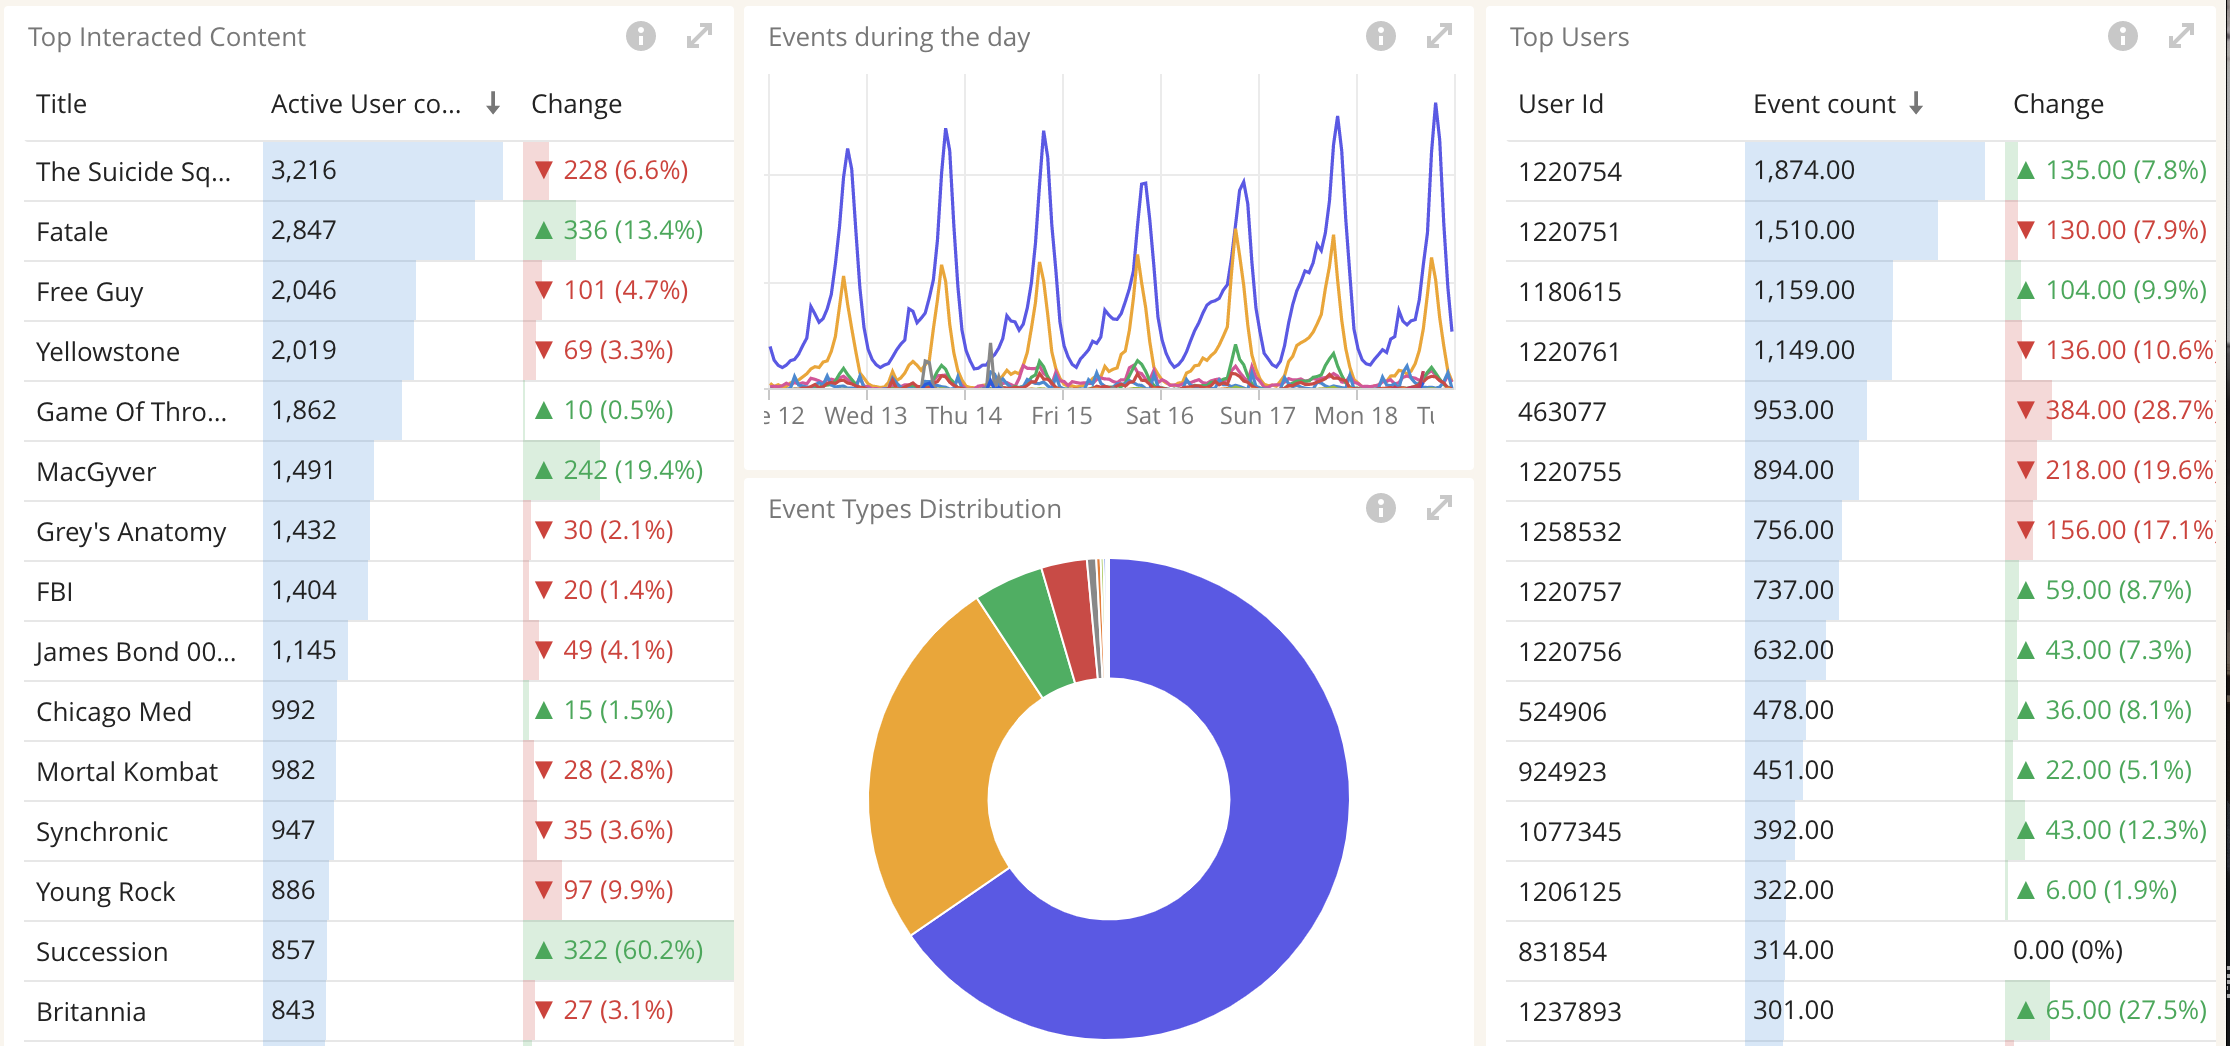The height and width of the screenshot is (1046, 2230).
Task: Click the 3,216 active user count
Action: 304,170
